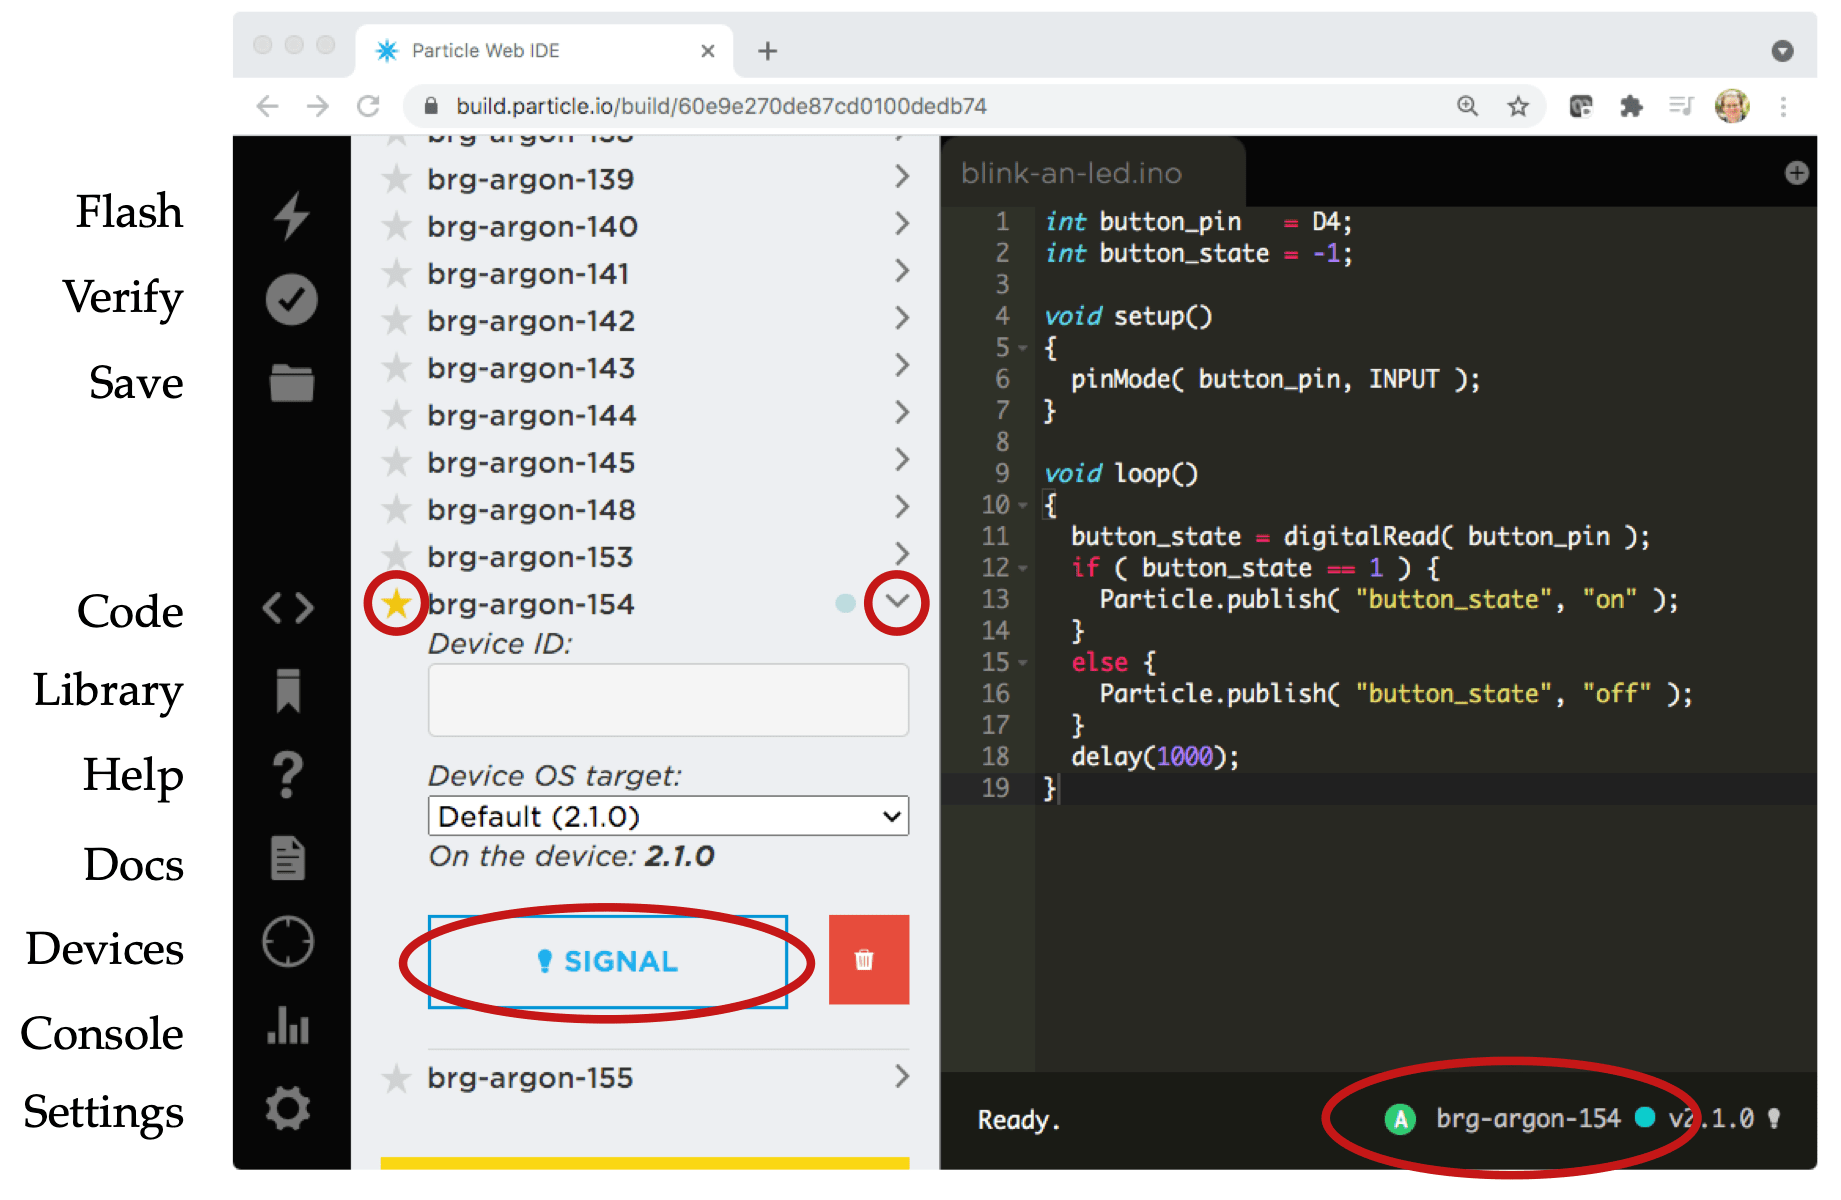This screenshot has width=1841, height=1200.
Task: Click the brg-argon-154 online status dot
Action: [x=845, y=603]
